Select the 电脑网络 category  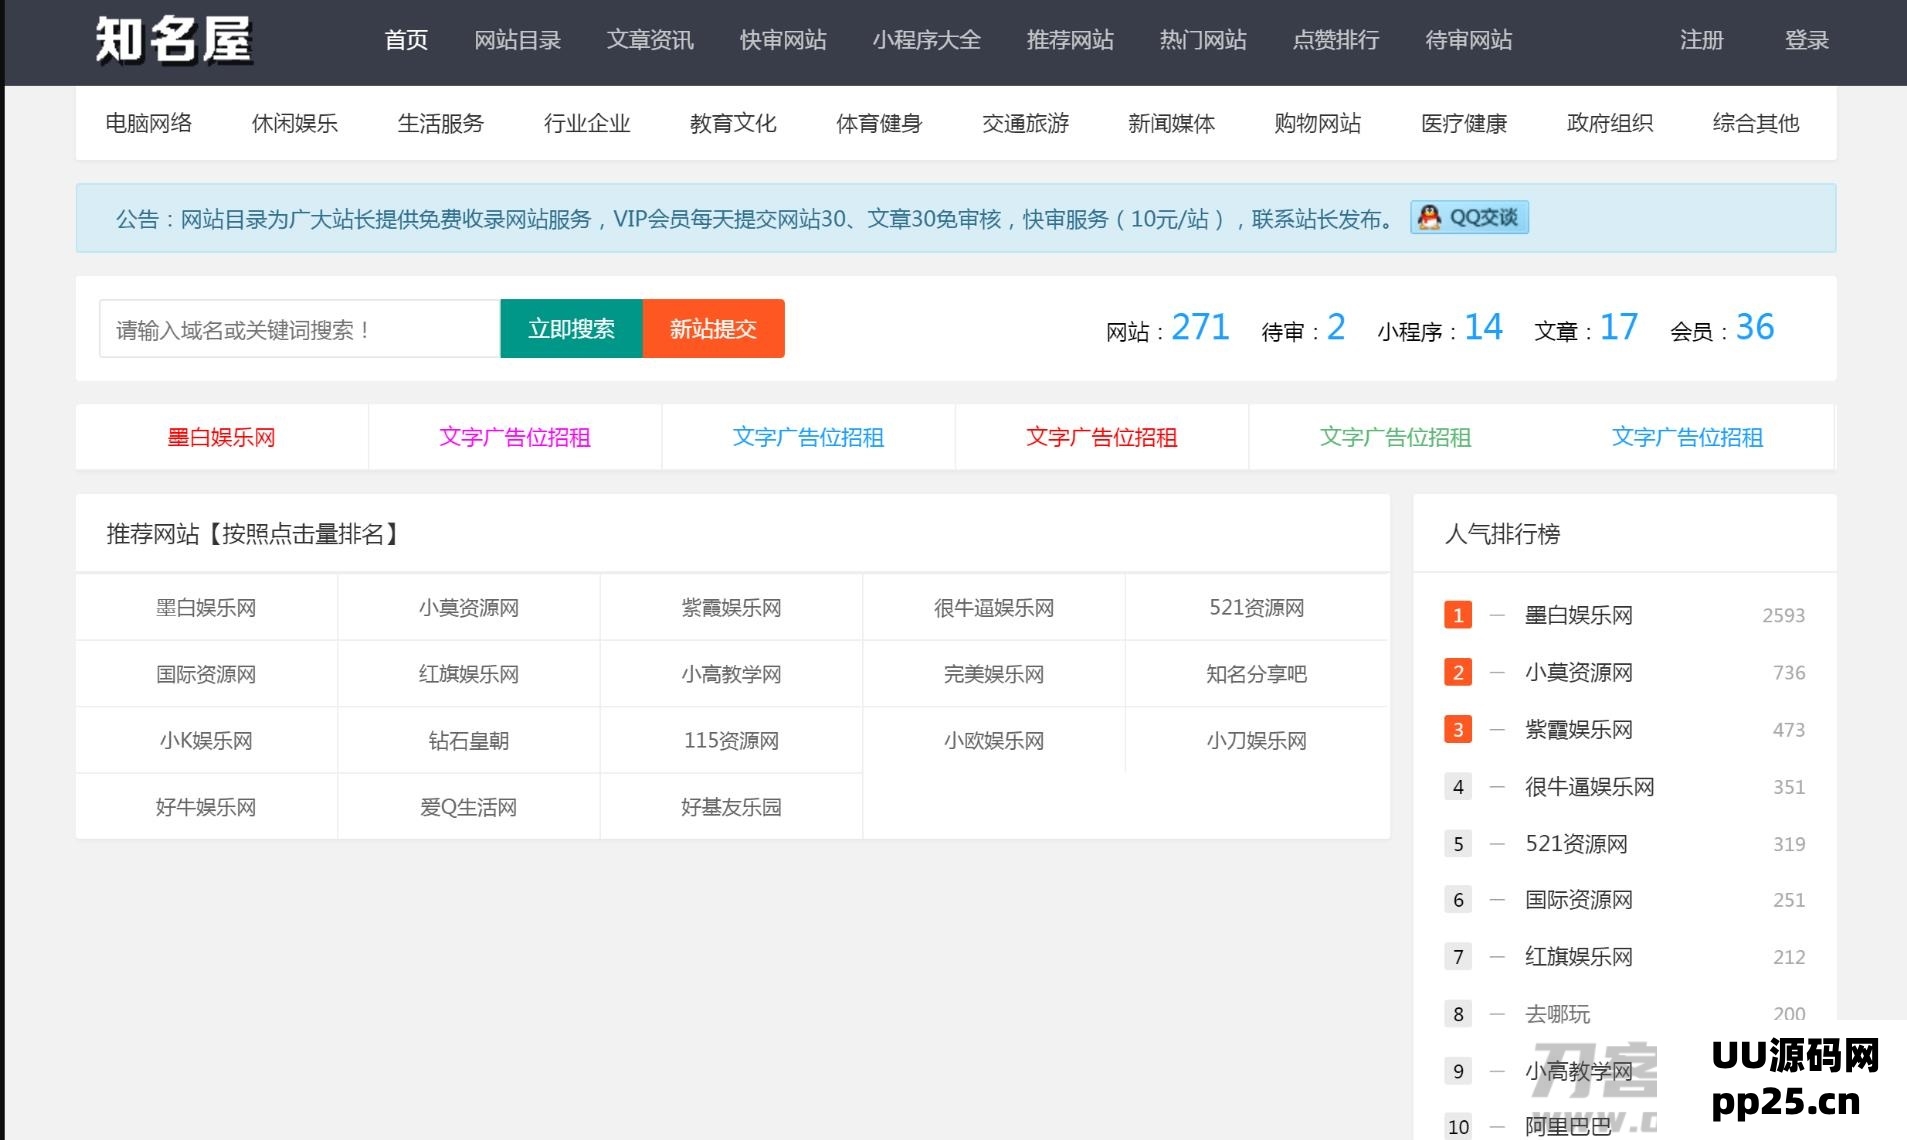[x=148, y=123]
